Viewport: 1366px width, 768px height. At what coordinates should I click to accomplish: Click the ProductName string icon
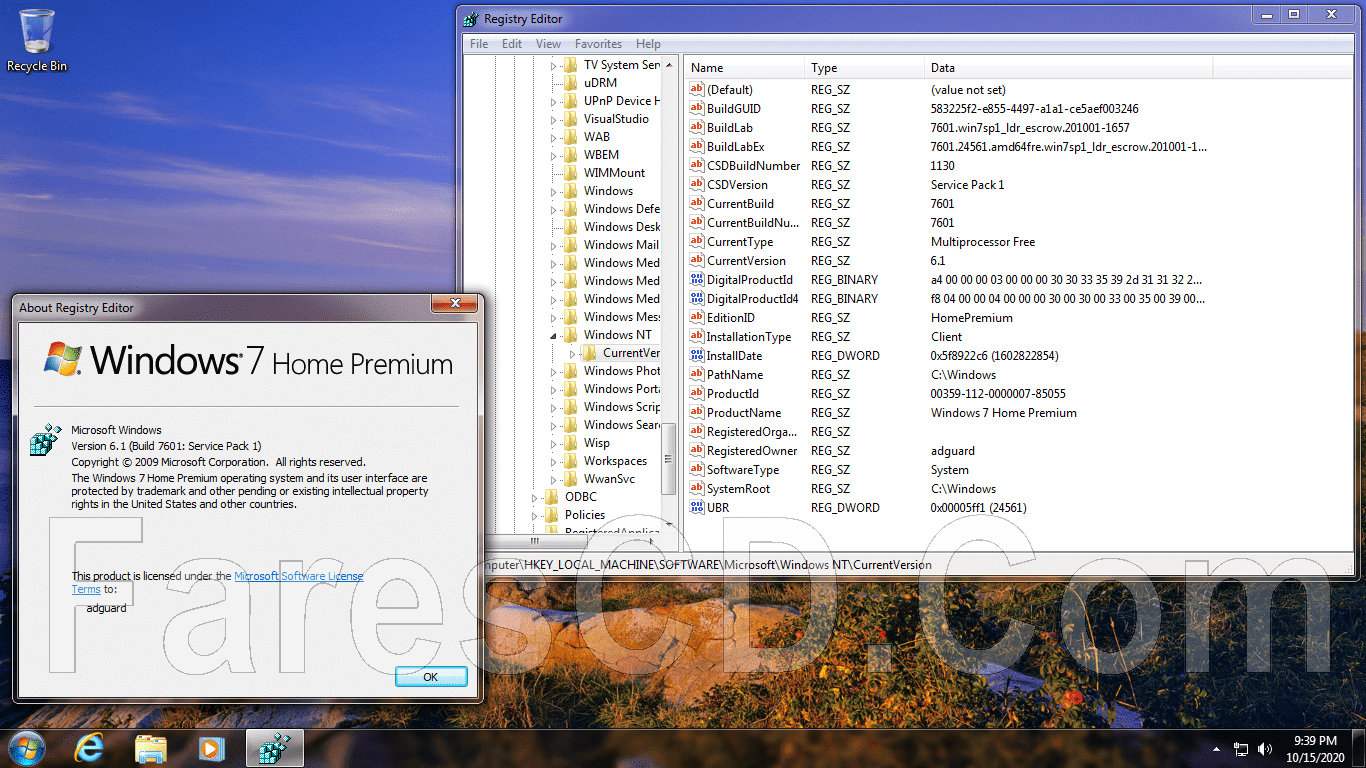[697, 413]
